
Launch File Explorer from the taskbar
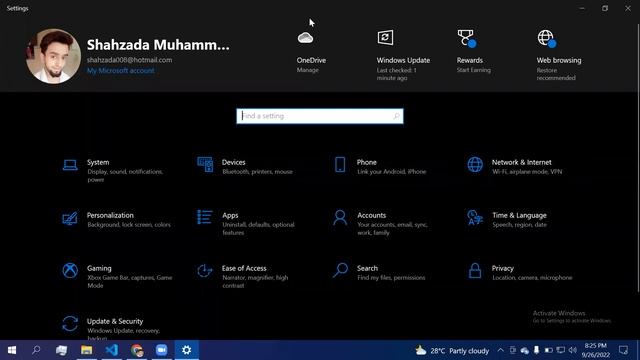click(87, 350)
